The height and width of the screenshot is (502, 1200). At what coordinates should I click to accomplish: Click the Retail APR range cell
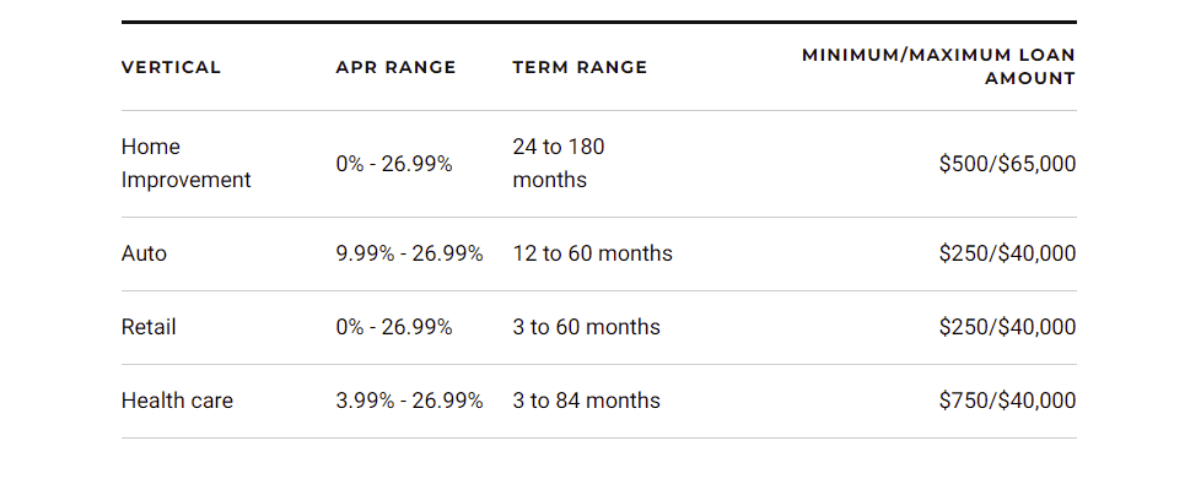click(394, 327)
